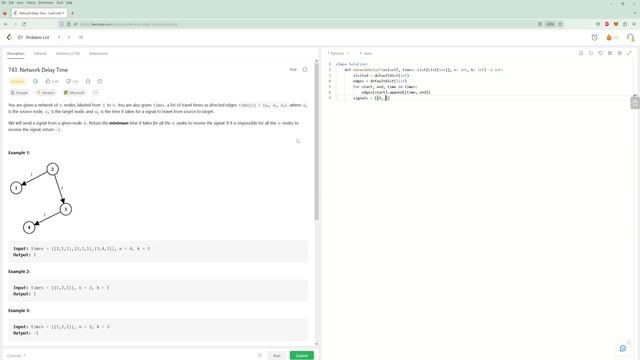Open the browser extensions puzzle icon
The image size is (640, 360).
(x=625, y=24)
